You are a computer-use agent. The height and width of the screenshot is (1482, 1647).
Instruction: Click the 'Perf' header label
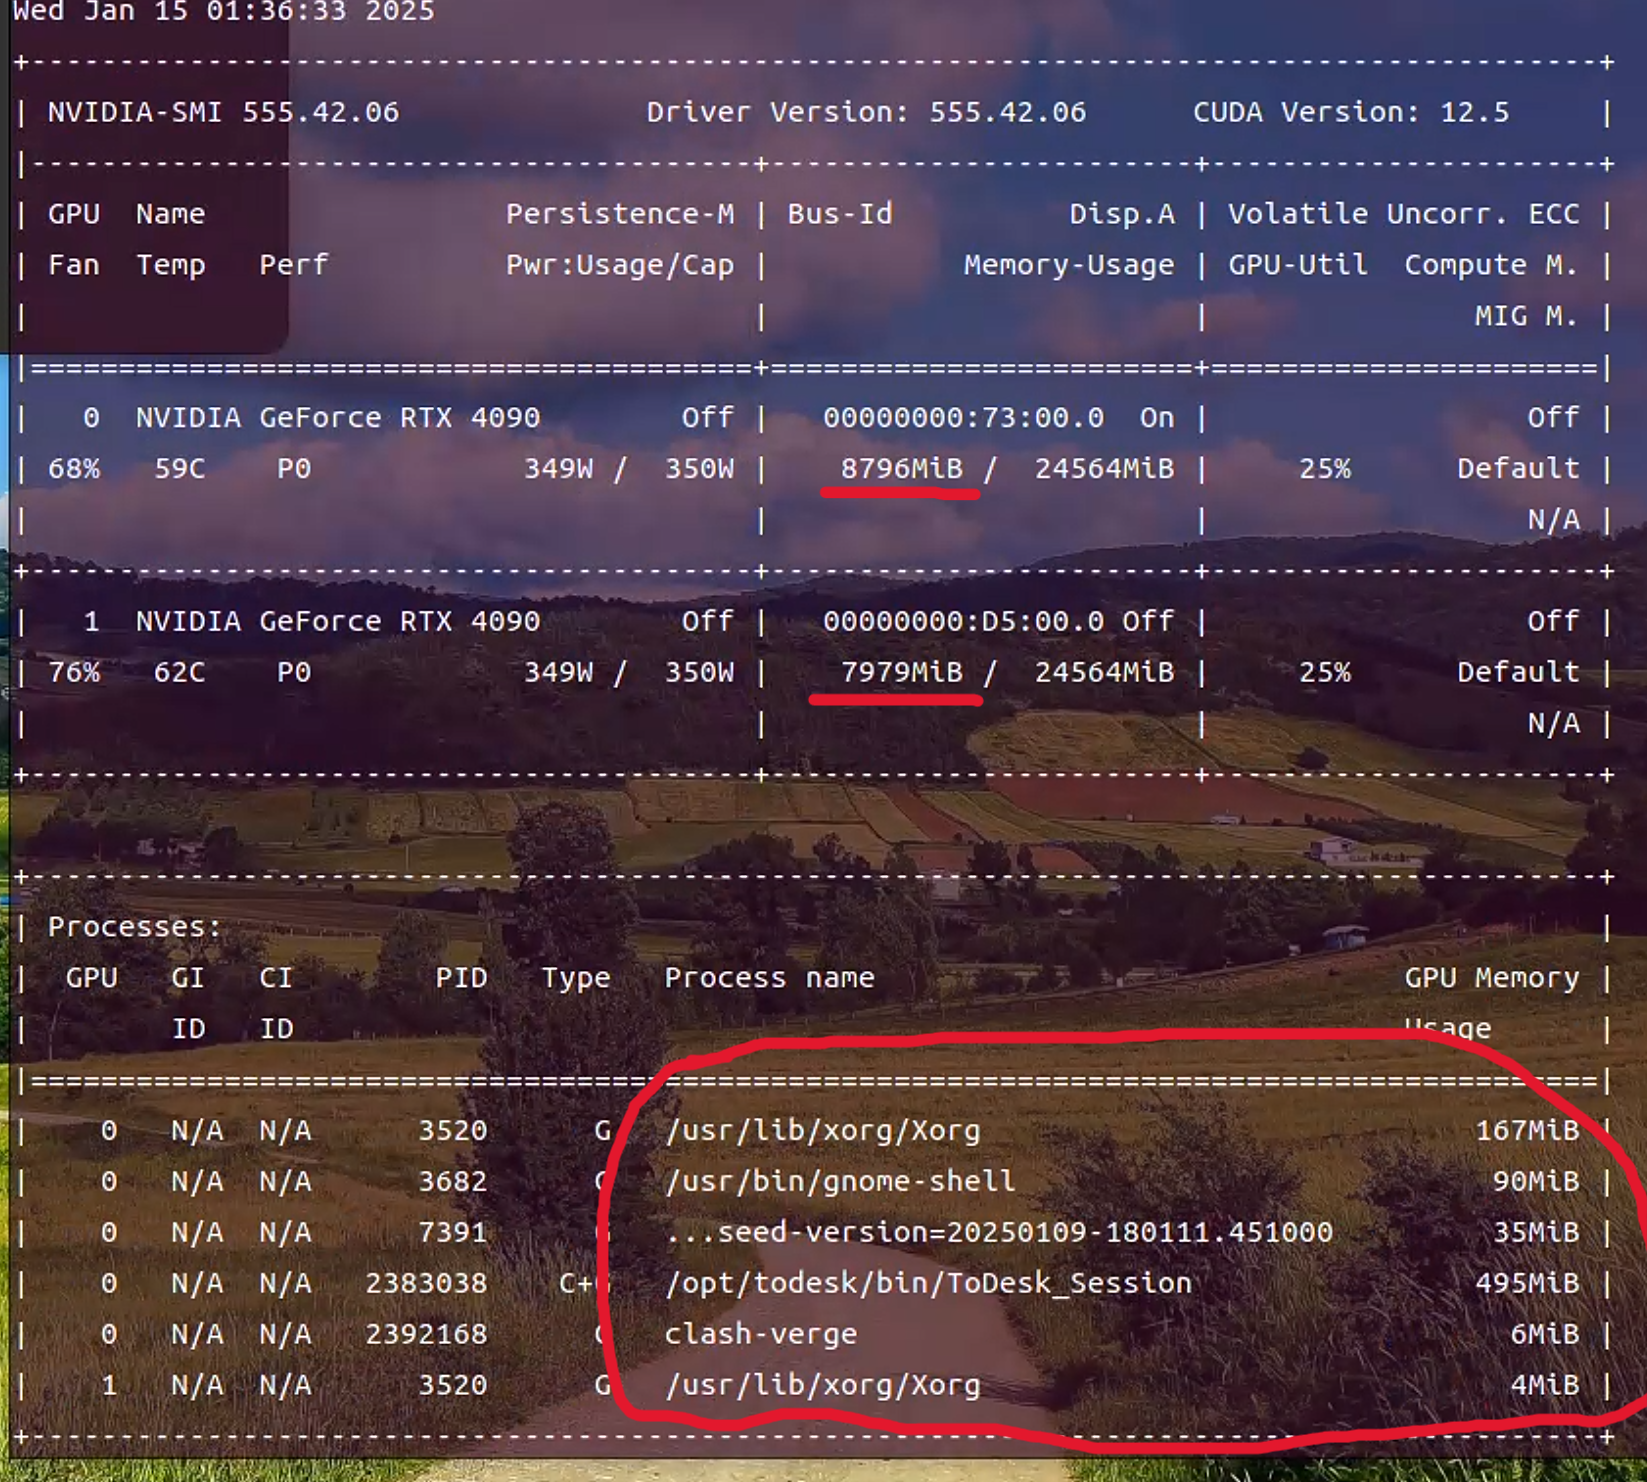294,265
